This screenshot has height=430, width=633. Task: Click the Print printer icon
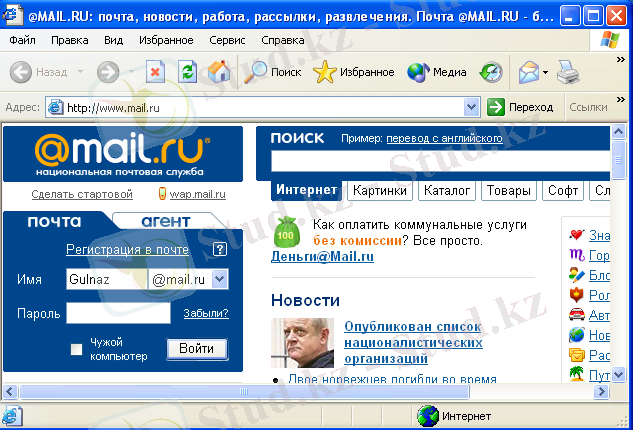point(567,72)
